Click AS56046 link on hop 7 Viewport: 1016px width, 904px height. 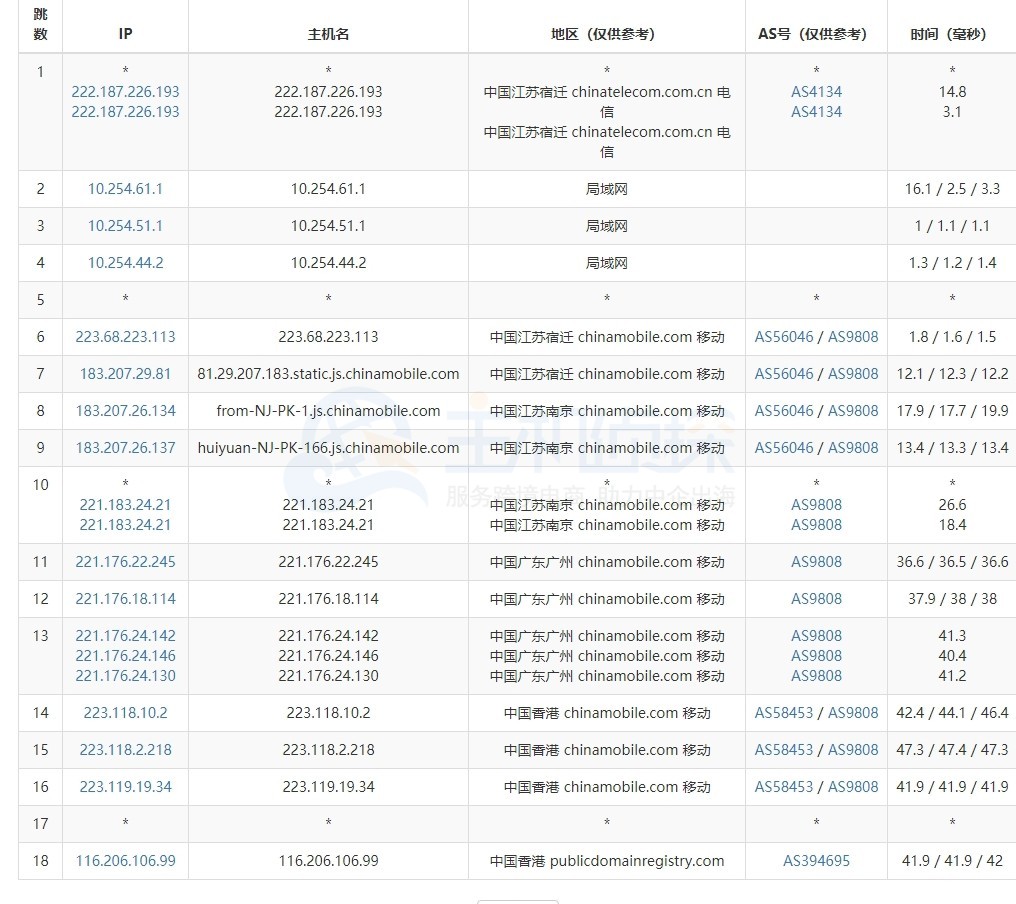pyautogui.click(x=784, y=373)
